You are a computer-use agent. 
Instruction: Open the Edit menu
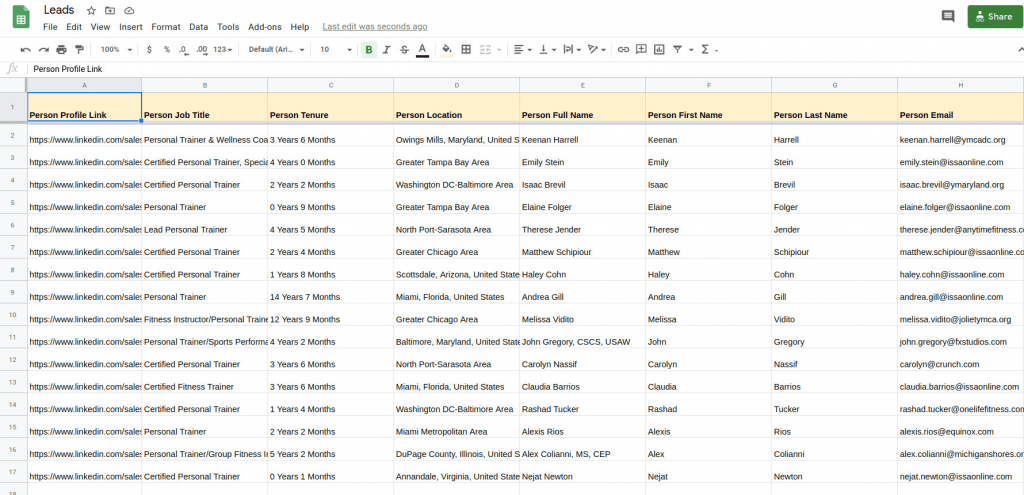click(x=74, y=27)
